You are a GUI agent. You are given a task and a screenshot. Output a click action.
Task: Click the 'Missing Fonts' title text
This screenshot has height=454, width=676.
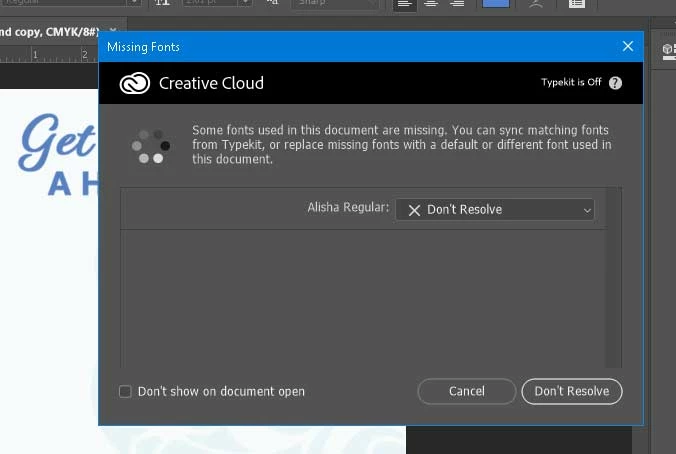(143, 47)
